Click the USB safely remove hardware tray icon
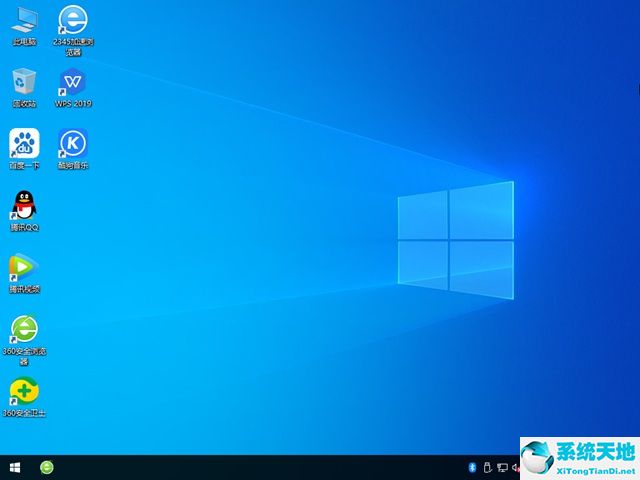This screenshot has width=640, height=480. [487, 467]
